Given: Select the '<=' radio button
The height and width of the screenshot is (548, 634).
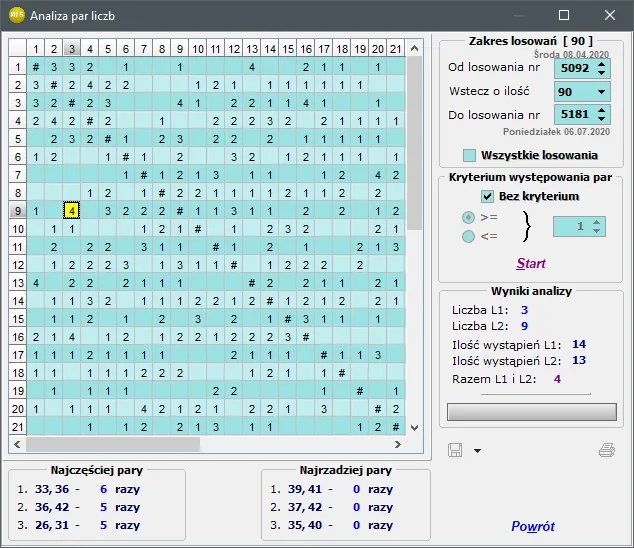Looking at the screenshot, I should pyautogui.click(x=468, y=236).
